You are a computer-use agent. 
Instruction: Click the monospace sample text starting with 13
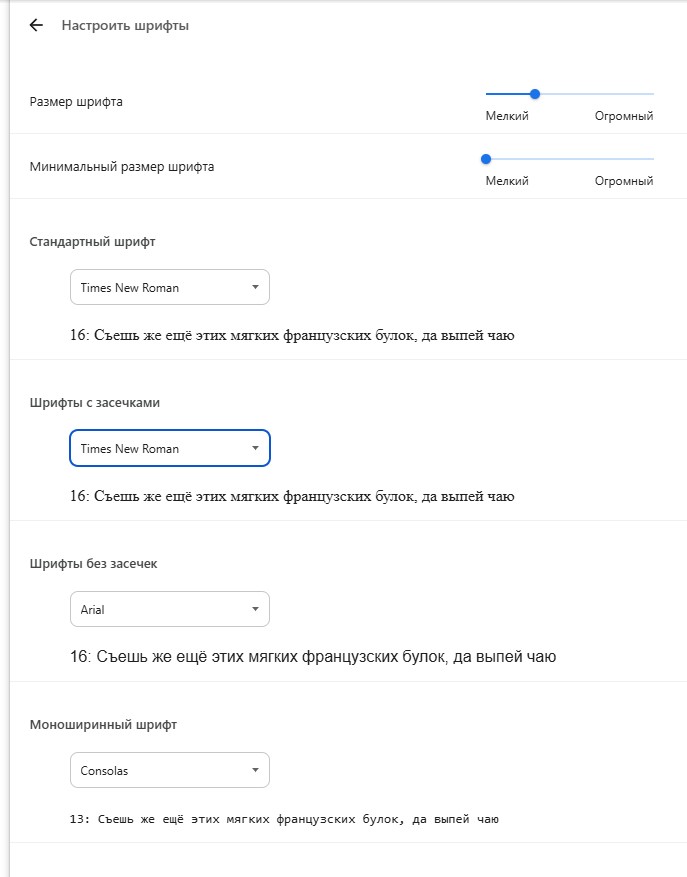[x=284, y=819]
